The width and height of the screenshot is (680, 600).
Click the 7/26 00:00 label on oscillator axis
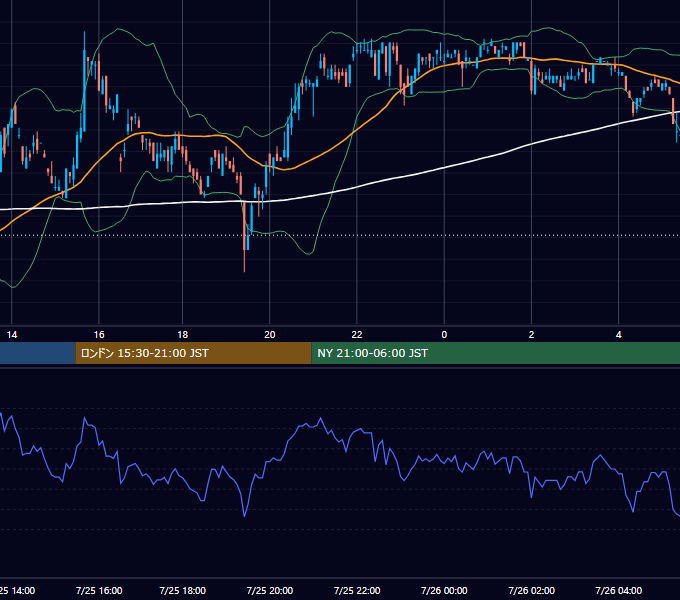point(444,590)
